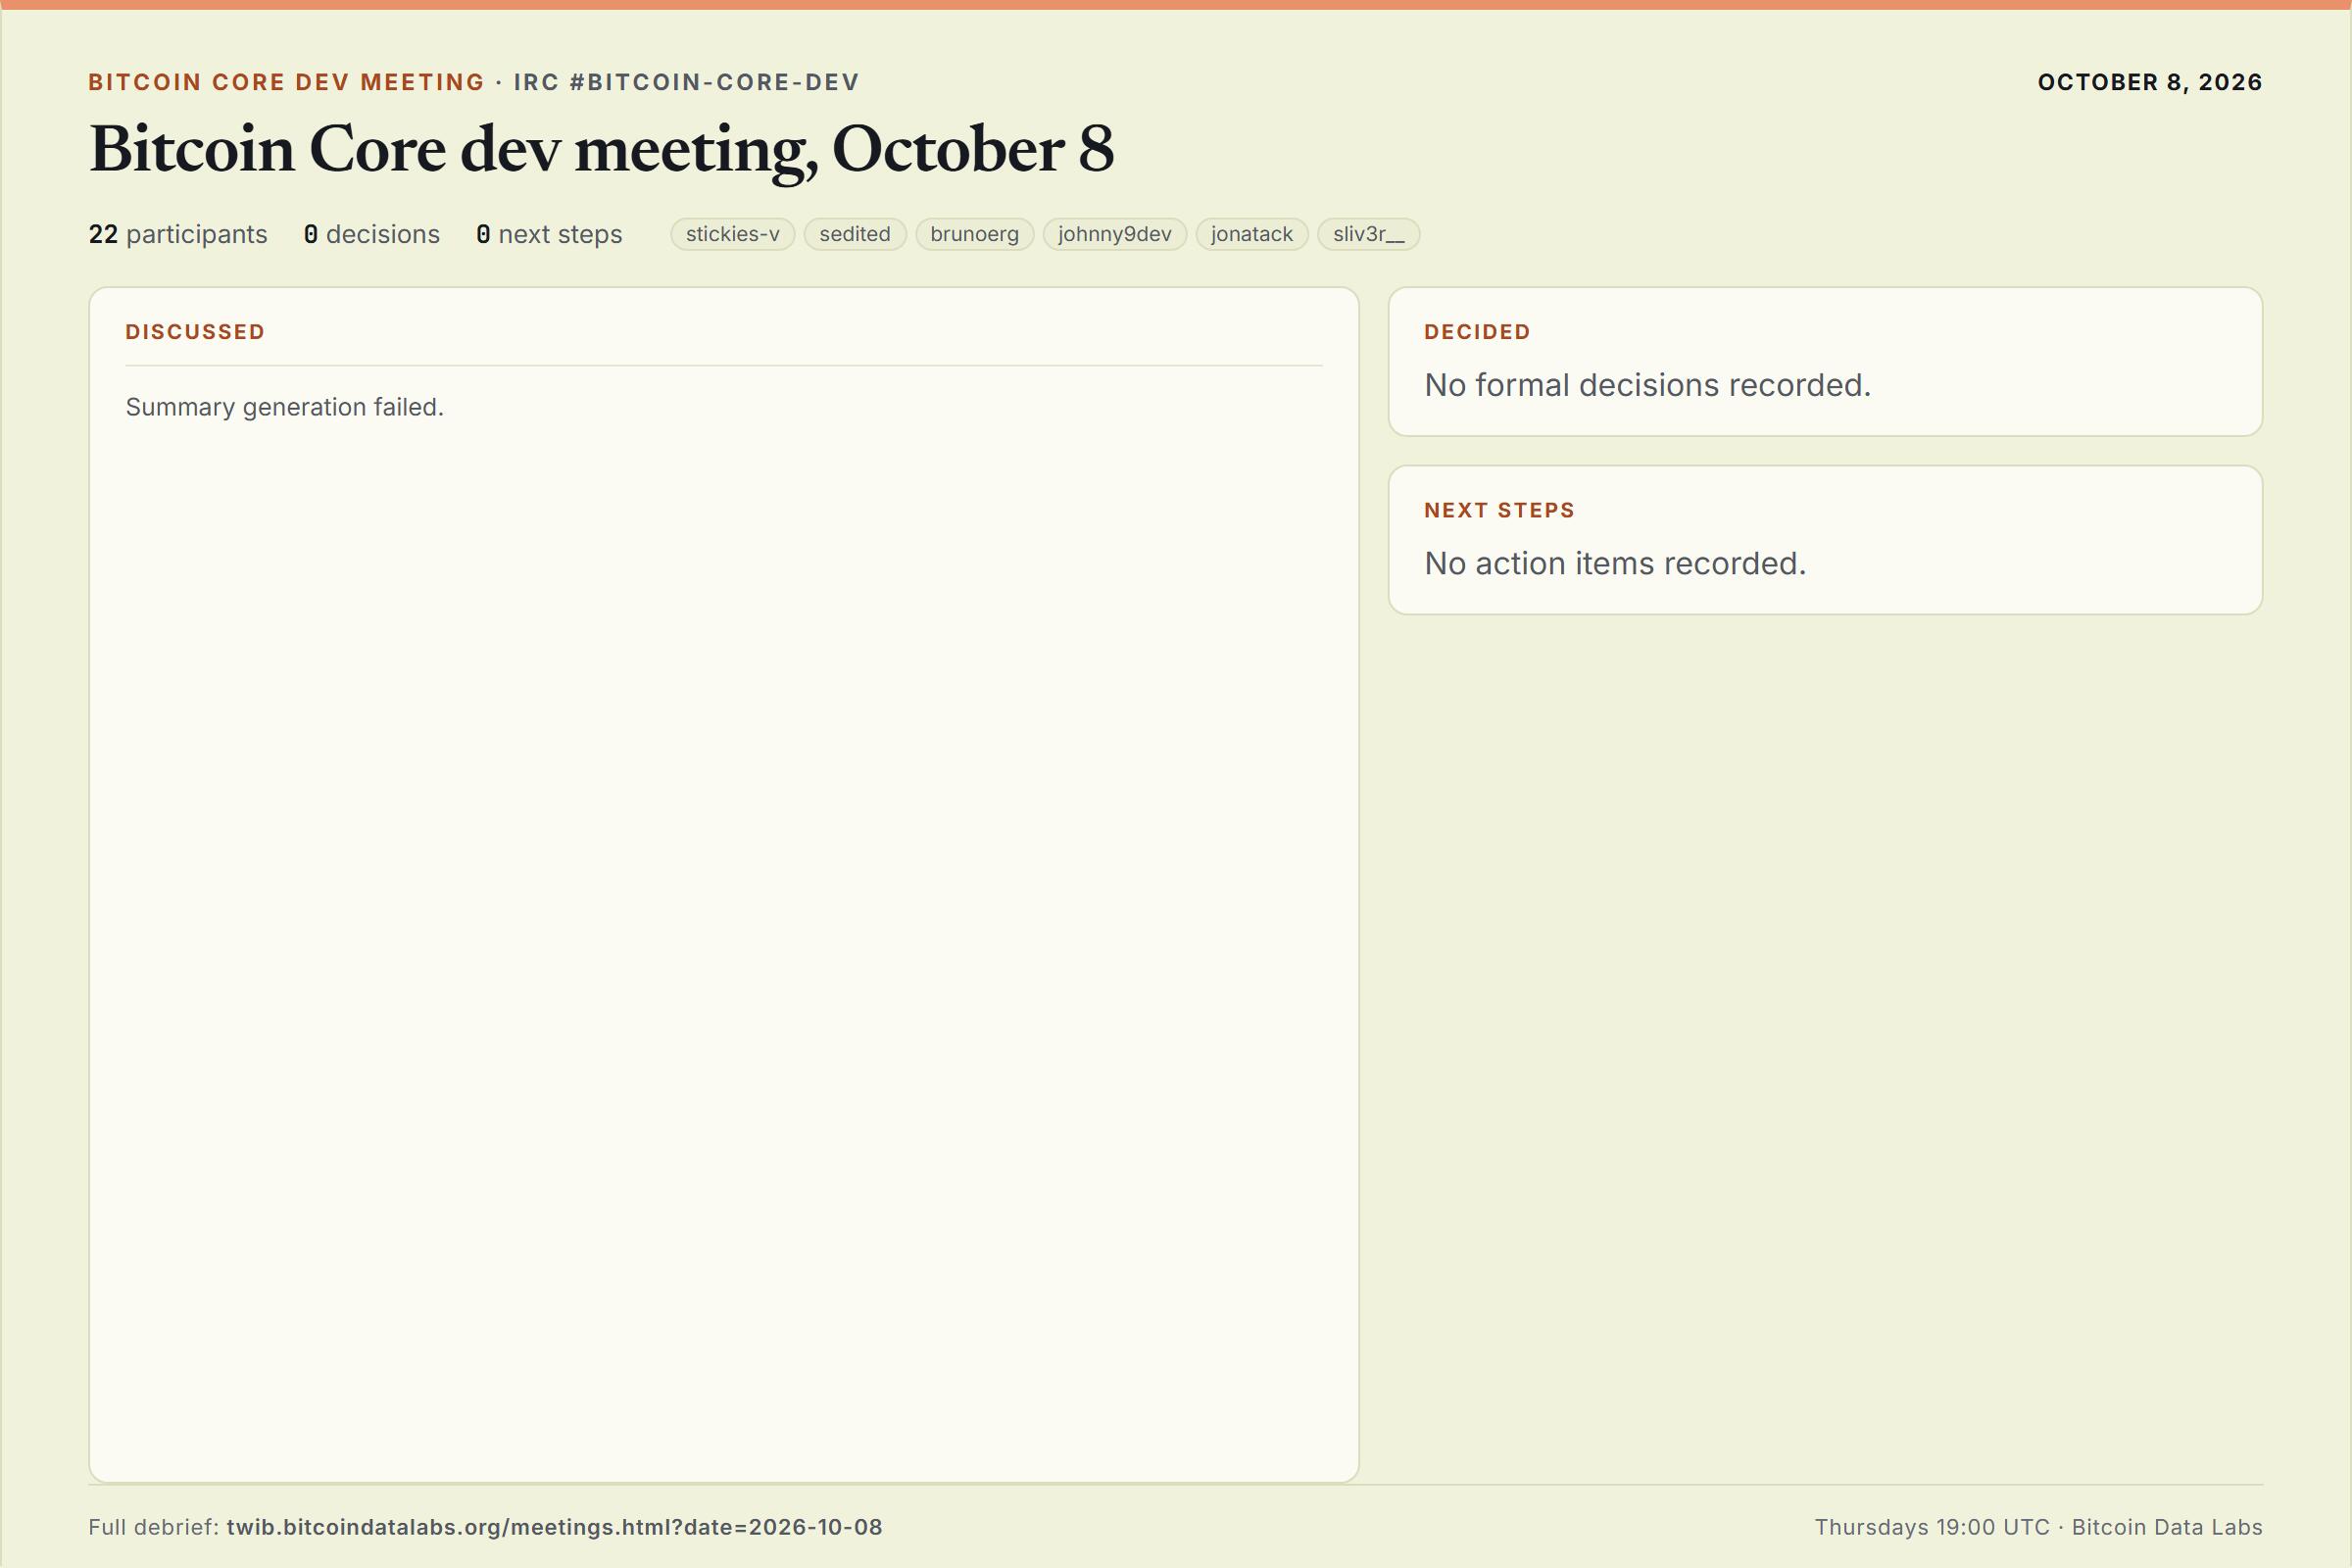Click 'Summary generation failed.' message
2352x1568 pixels.
click(x=285, y=407)
